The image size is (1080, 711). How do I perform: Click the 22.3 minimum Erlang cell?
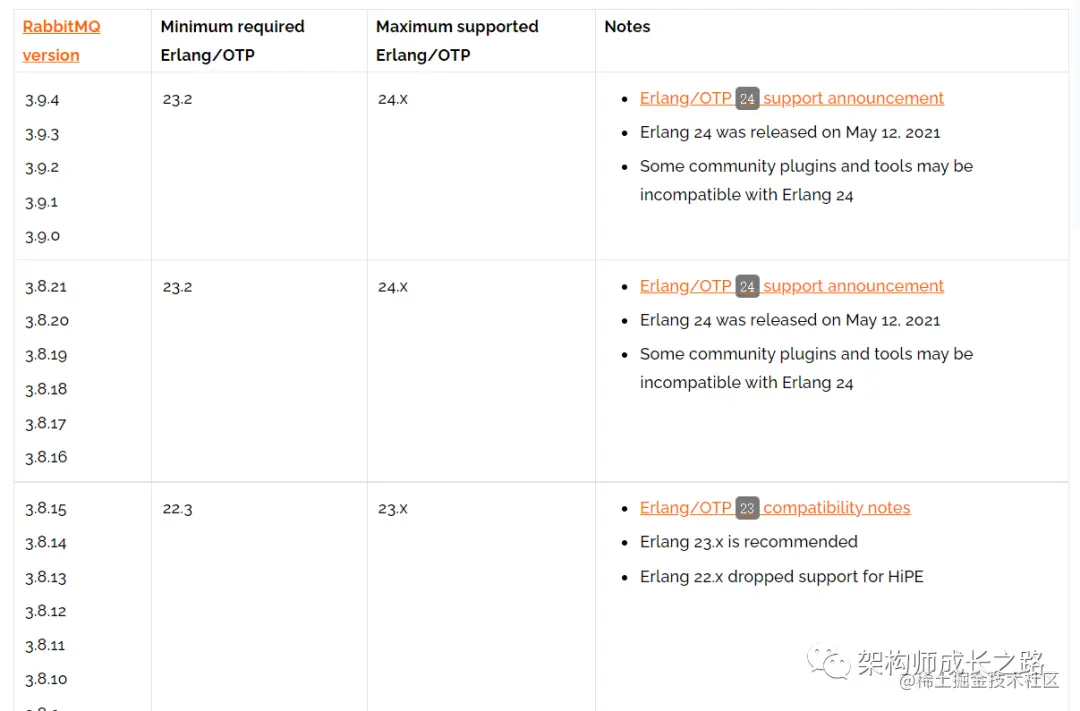click(x=177, y=509)
